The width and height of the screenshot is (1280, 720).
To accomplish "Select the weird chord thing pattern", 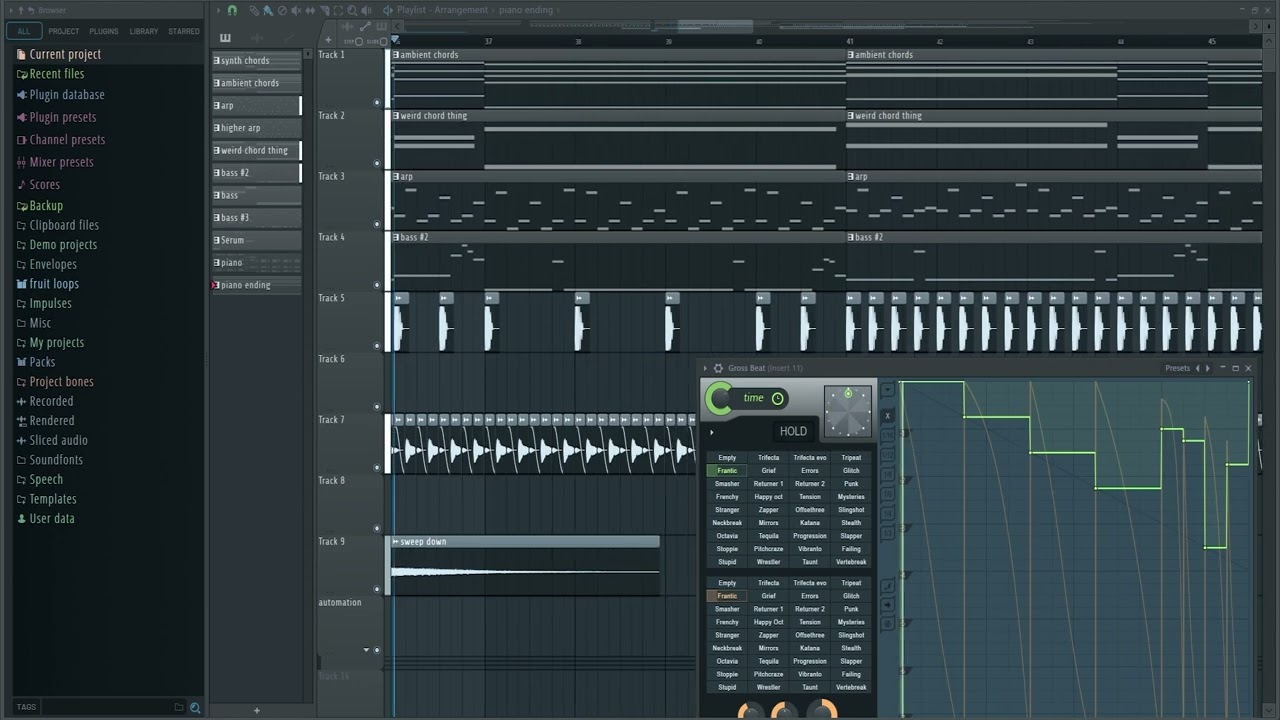I will coord(256,150).
